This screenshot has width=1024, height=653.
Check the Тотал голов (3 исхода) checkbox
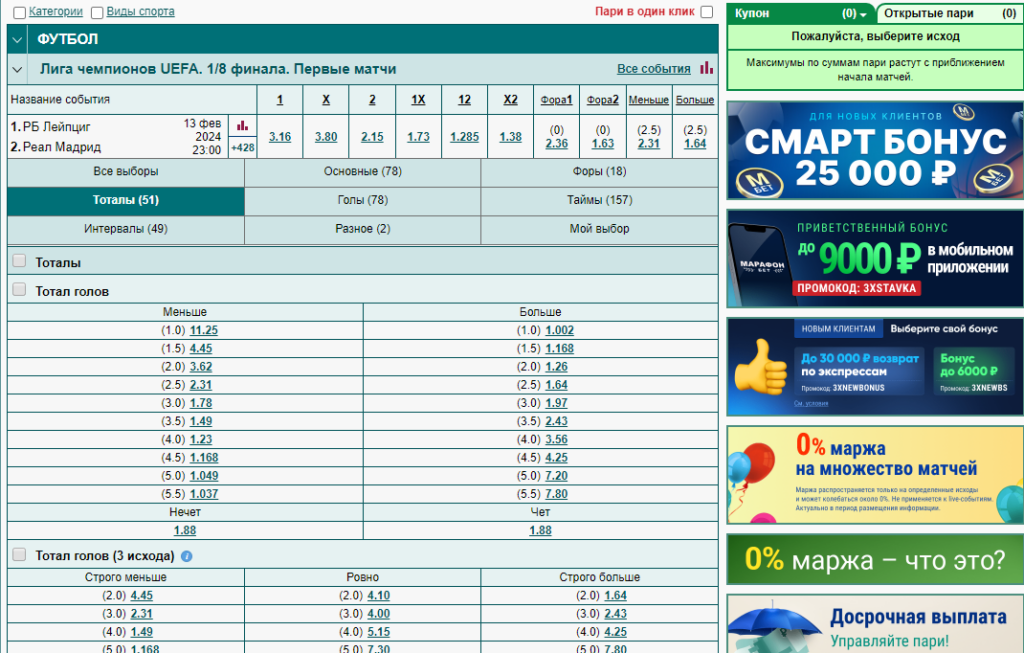tap(20, 554)
